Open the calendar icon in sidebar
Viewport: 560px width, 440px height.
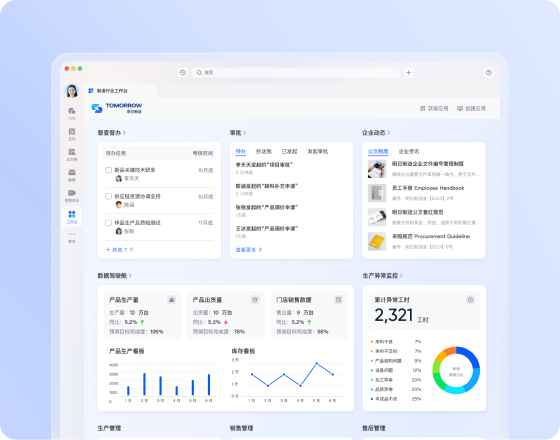72,131
